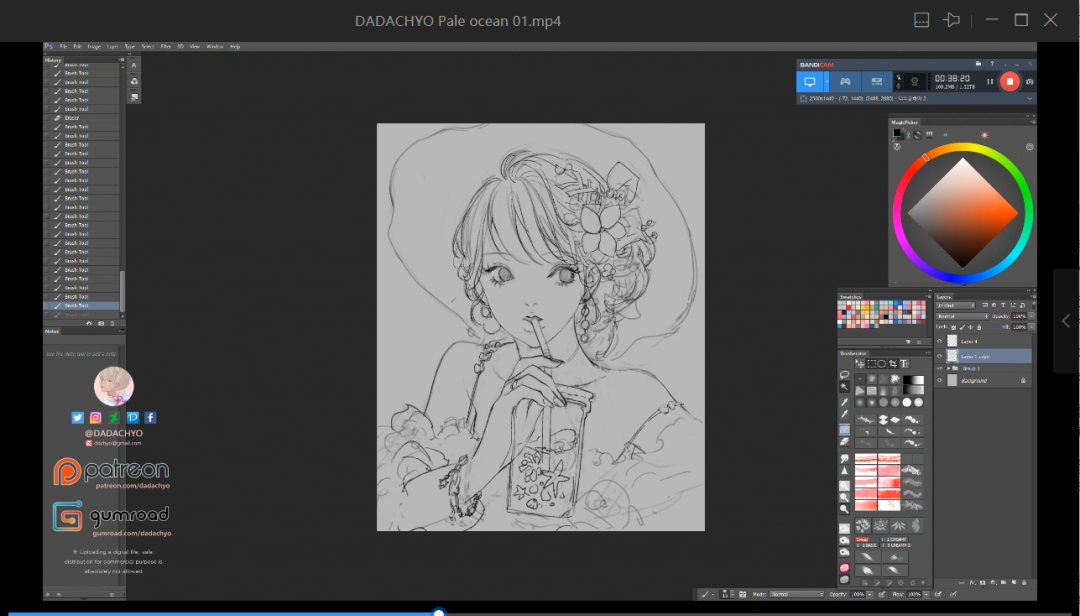Open Bandicam output folder icon
The height and width of the screenshot is (616, 1080).
tap(978, 64)
